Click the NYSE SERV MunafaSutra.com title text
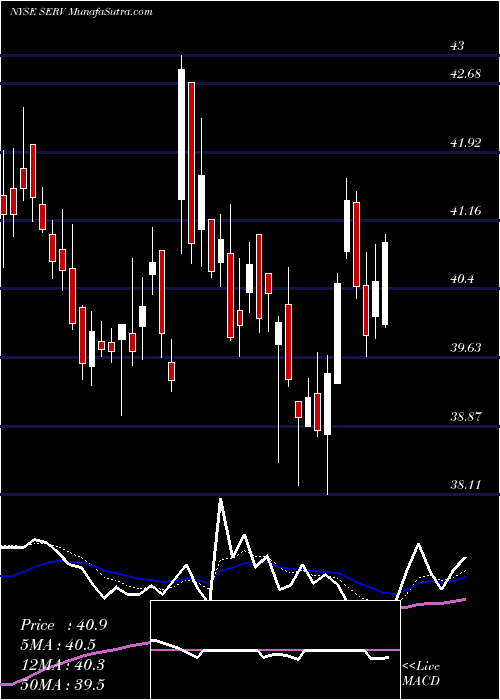 (81, 12)
